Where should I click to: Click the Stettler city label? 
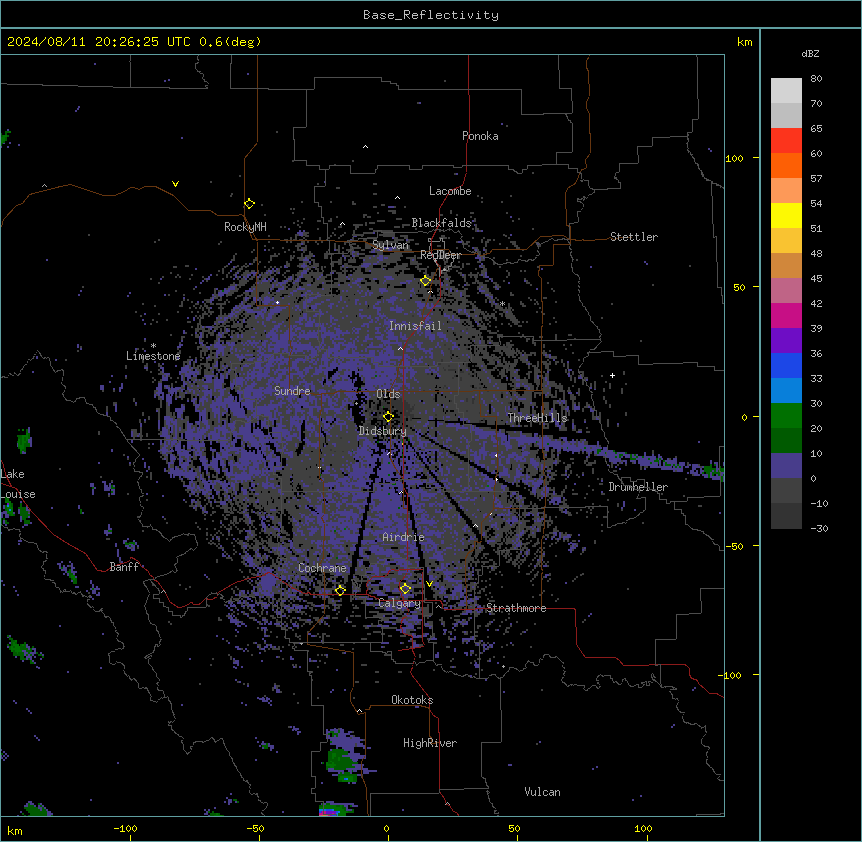(x=634, y=237)
